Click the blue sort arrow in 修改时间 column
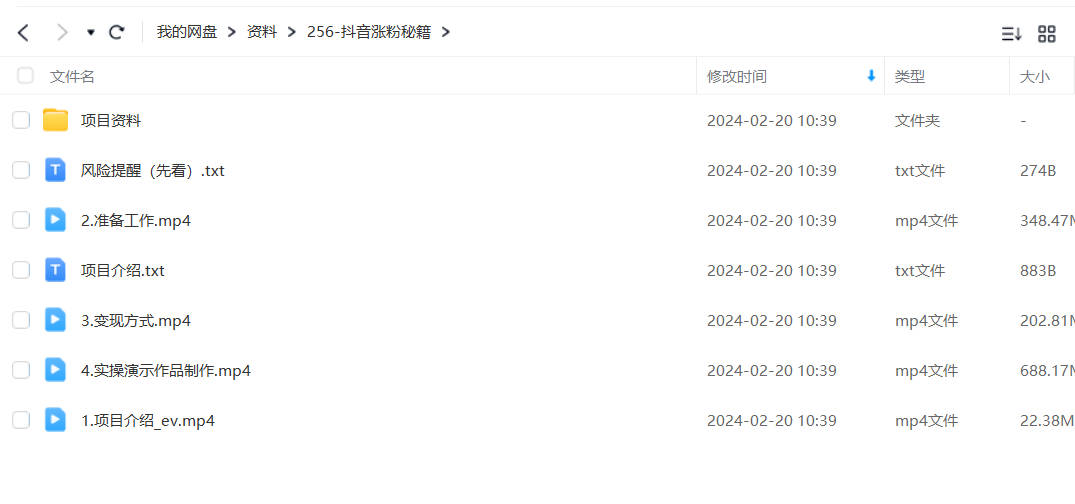Viewport: 1075px width, 504px height. (x=871, y=76)
